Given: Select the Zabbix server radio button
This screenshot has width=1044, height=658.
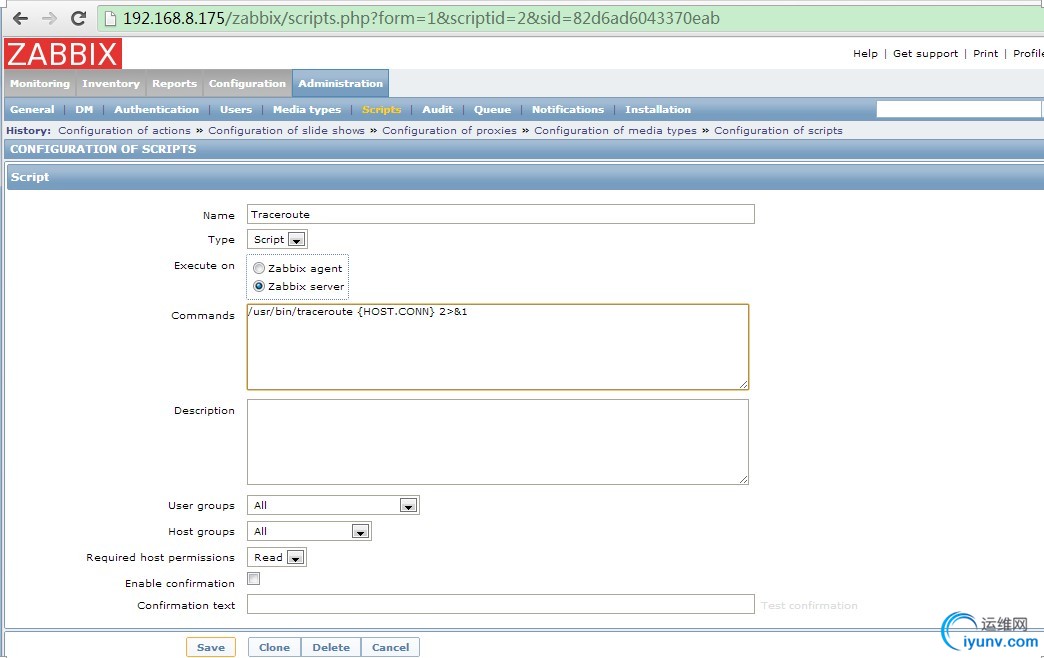Looking at the screenshot, I should [259, 286].
